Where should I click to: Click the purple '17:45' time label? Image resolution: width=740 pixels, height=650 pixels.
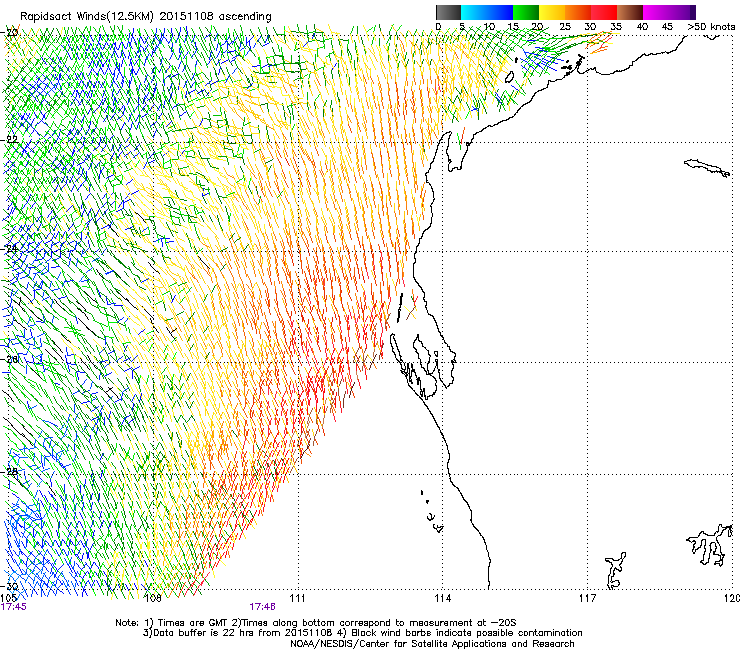point(14,607)
